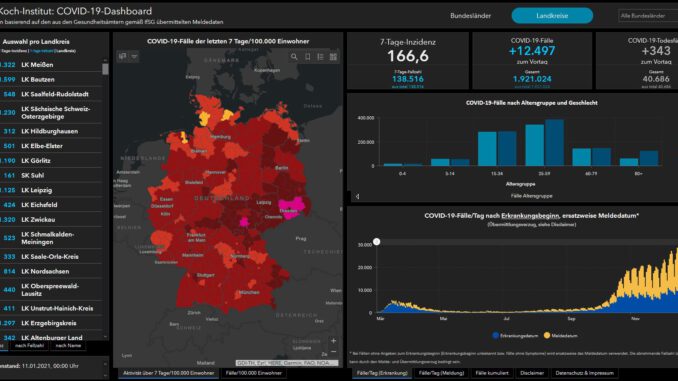This screenshot has height=381, width=678.
Task: Select LK Unstrut-Hainich-Kreis row
Action: 51,308
